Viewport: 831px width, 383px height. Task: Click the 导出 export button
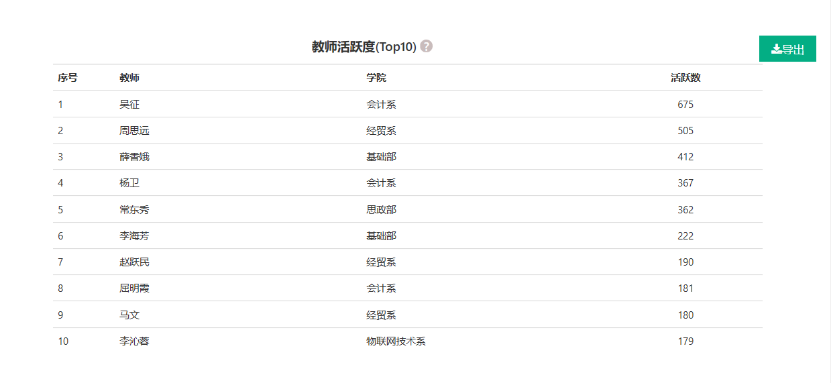tap(788, 49)
